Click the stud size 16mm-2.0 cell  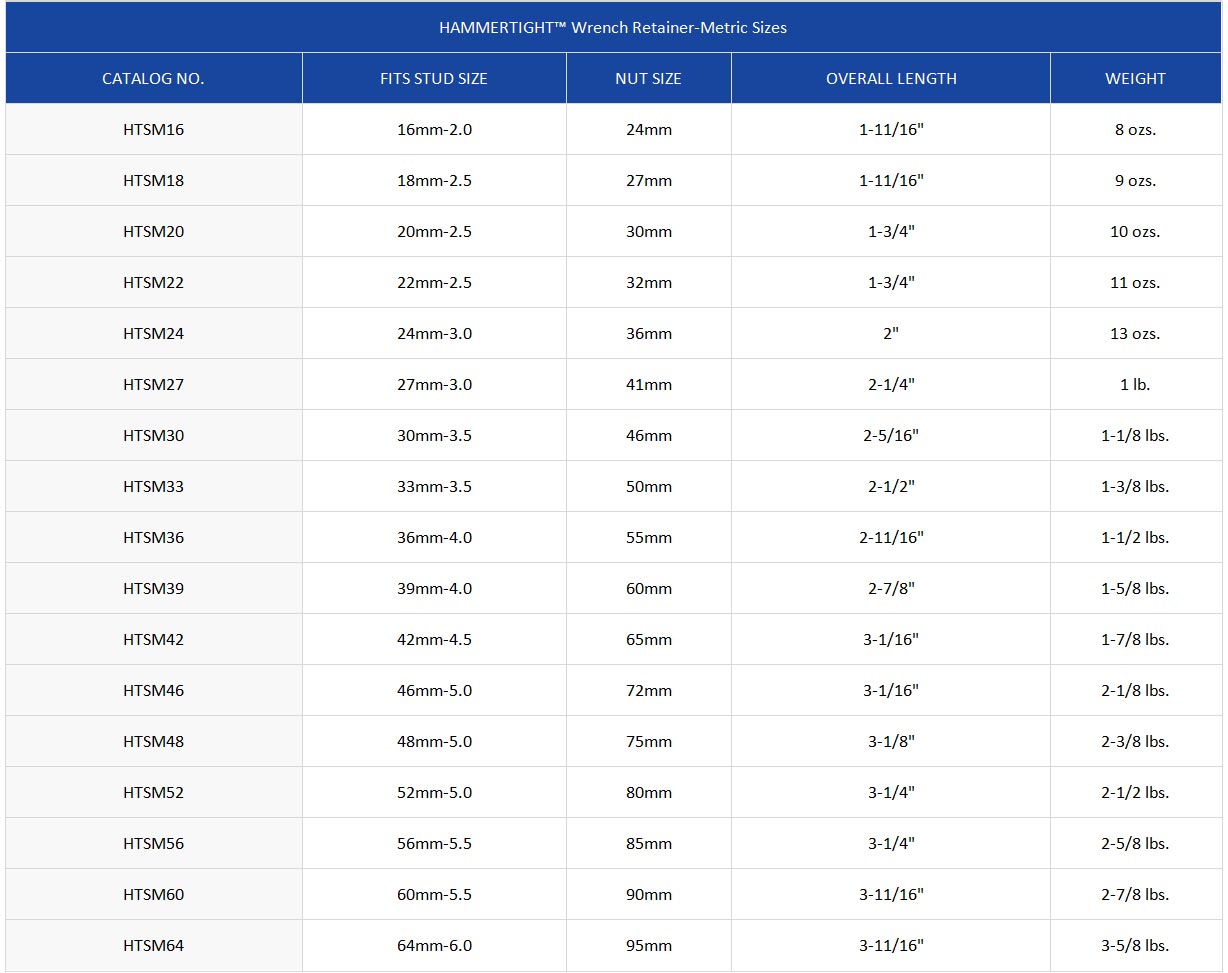(x=434, y=130)
